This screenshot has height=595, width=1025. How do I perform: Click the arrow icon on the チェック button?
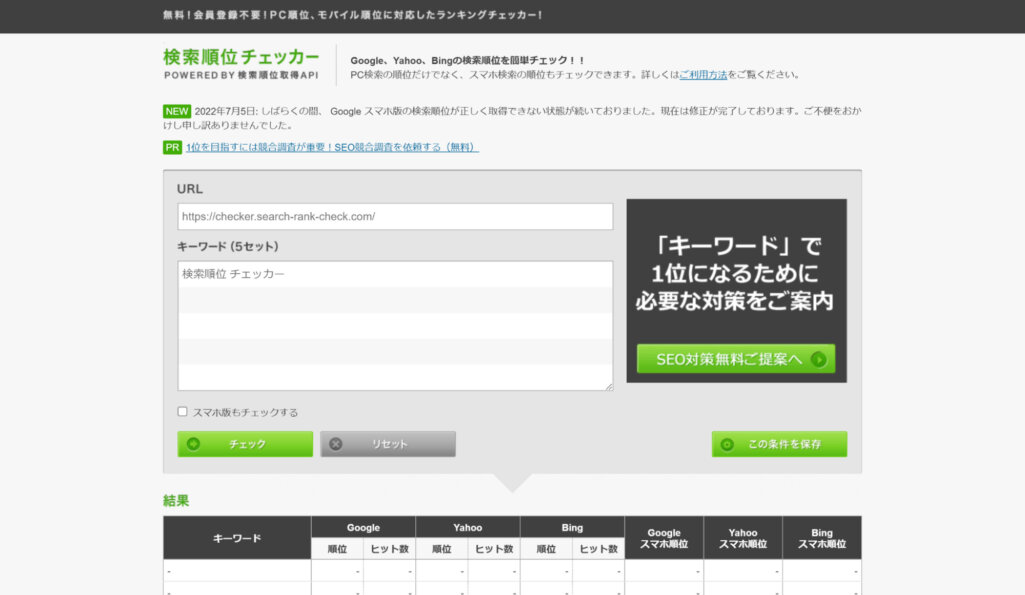[x=193, y=444]
